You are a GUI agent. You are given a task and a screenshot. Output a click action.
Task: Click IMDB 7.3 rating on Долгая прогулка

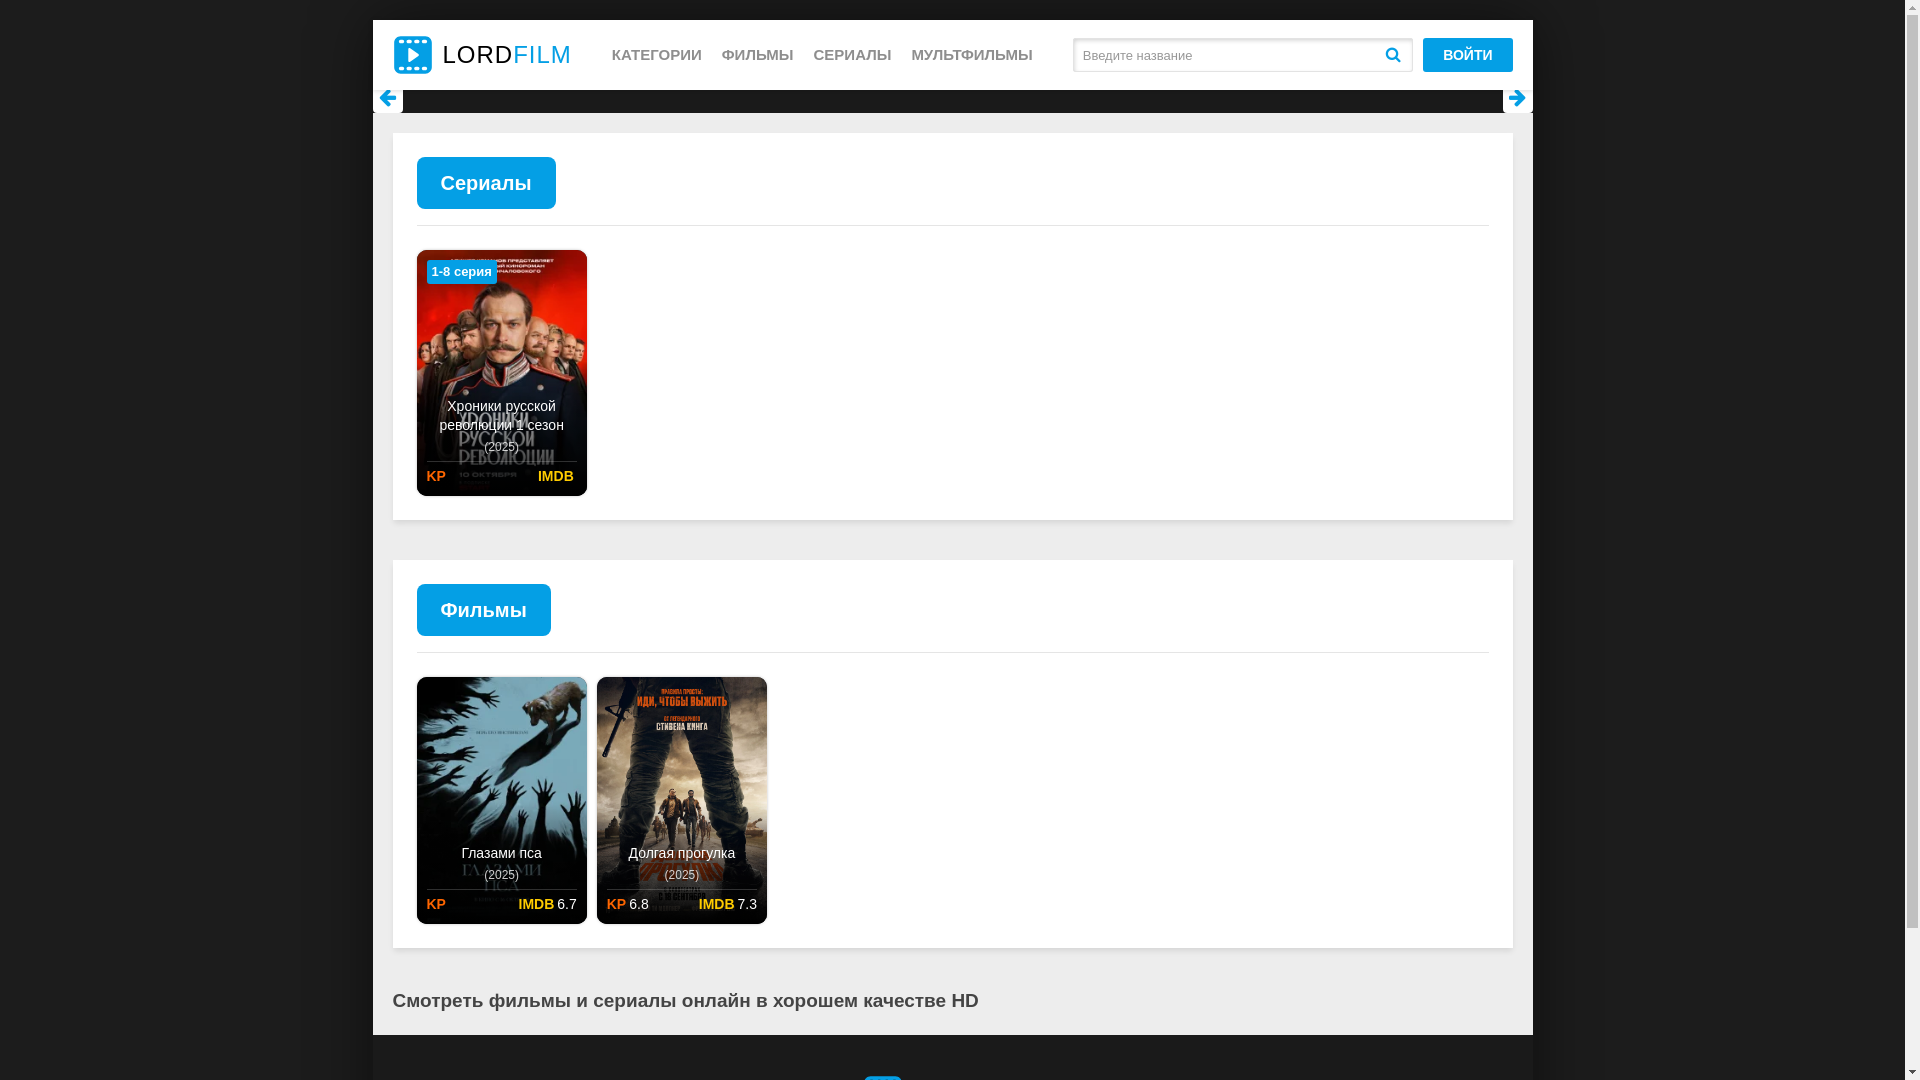point(727,904)
